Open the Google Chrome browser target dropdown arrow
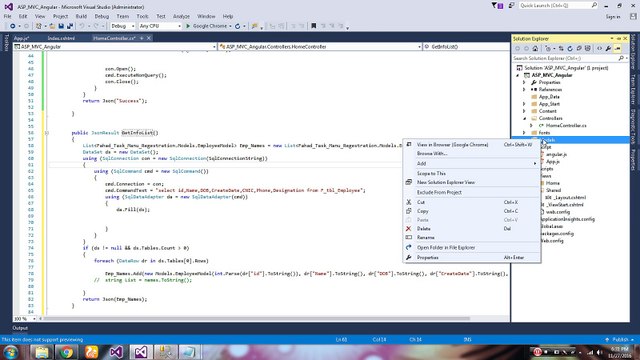Image resolution: width=640 pixels, height=360 pixels. (231, 26)
